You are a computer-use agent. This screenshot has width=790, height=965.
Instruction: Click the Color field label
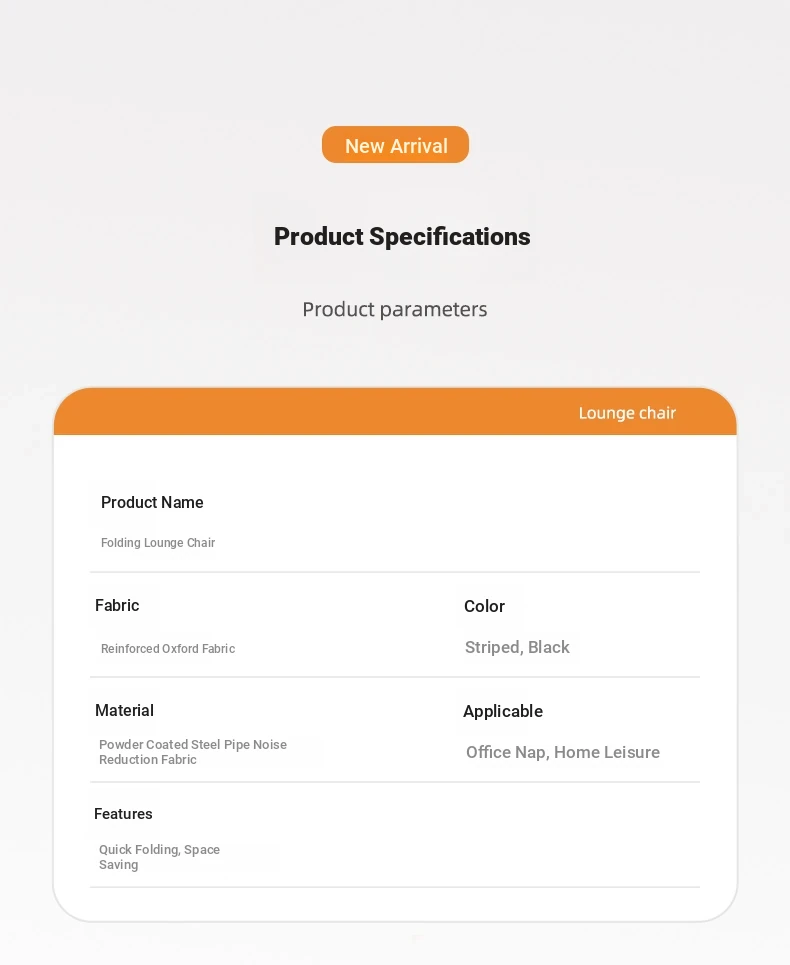pyautogui.click(x=484, y=606)
